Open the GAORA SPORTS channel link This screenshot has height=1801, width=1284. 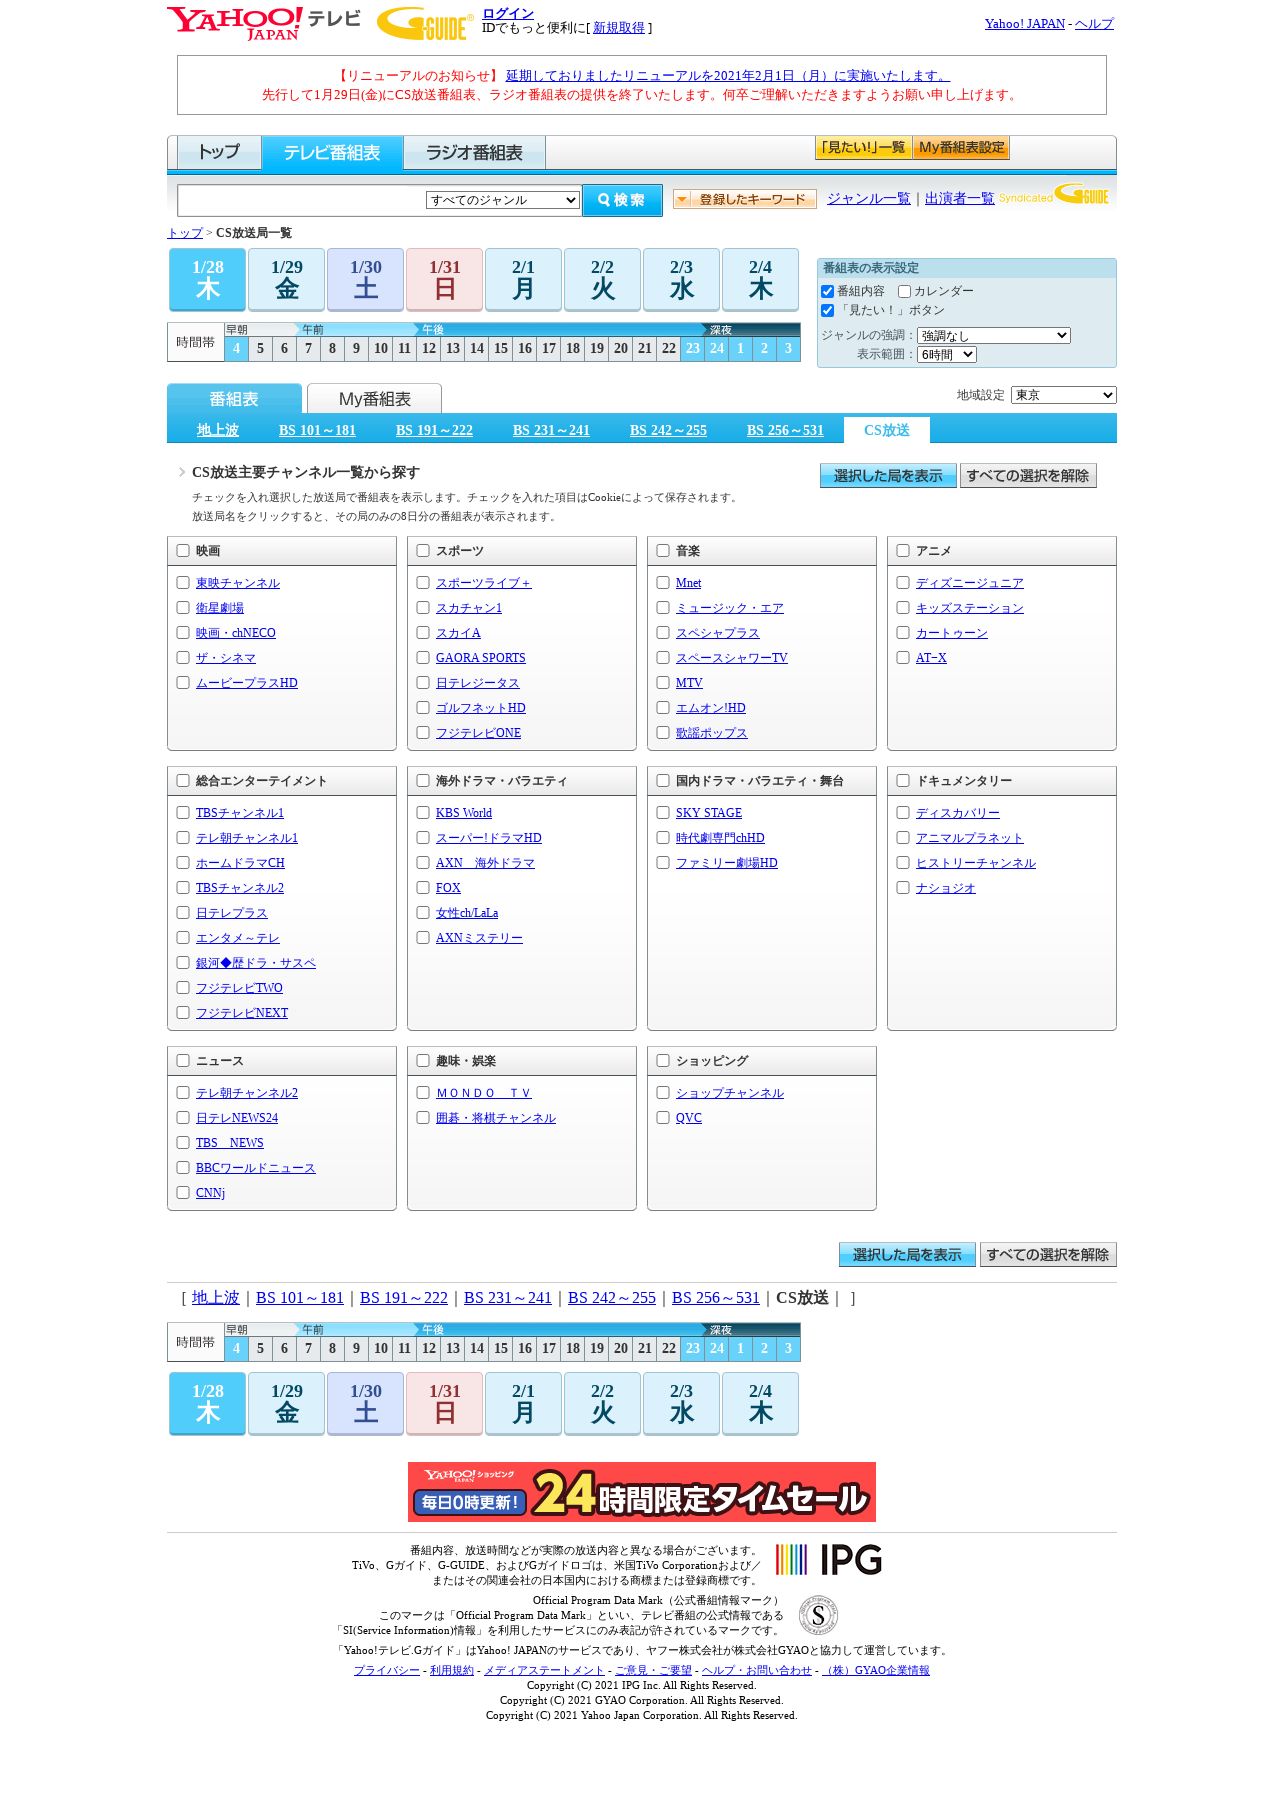click(x=481, y=658)
